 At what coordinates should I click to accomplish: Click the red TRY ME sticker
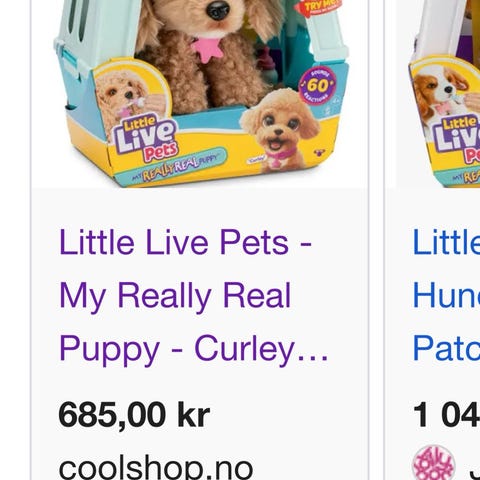tap(317, 7)
